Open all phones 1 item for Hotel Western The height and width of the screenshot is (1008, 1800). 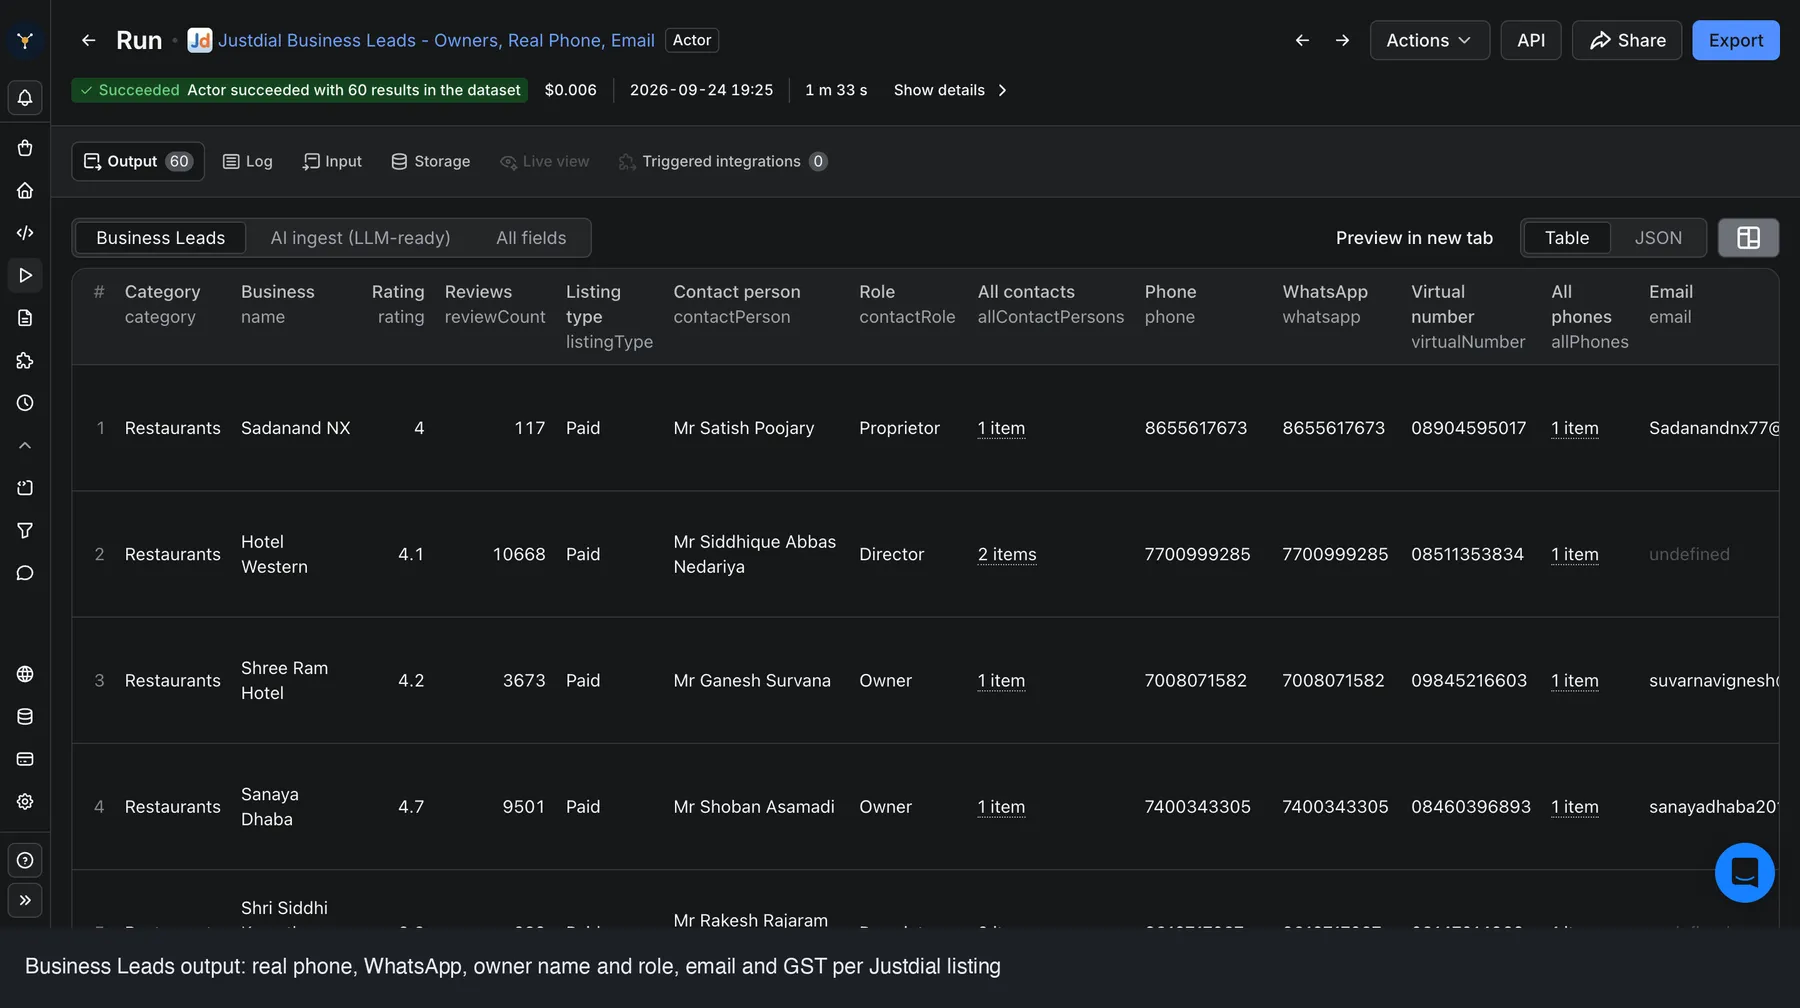pyautogui.click(x=1575, y=554)
